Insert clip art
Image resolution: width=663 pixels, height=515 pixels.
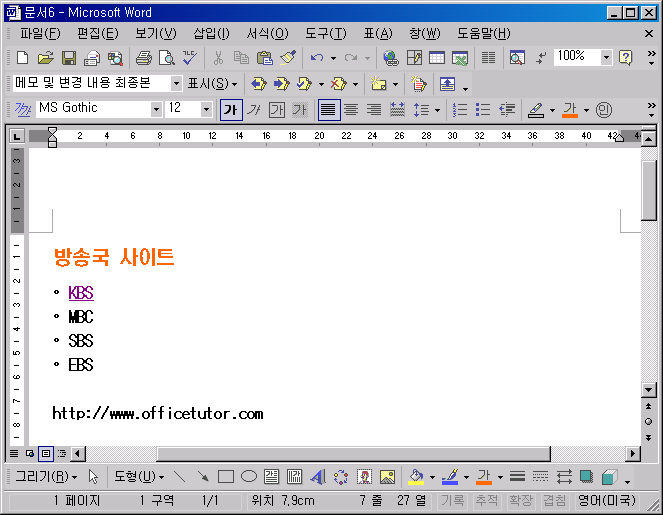pos(364,477)
